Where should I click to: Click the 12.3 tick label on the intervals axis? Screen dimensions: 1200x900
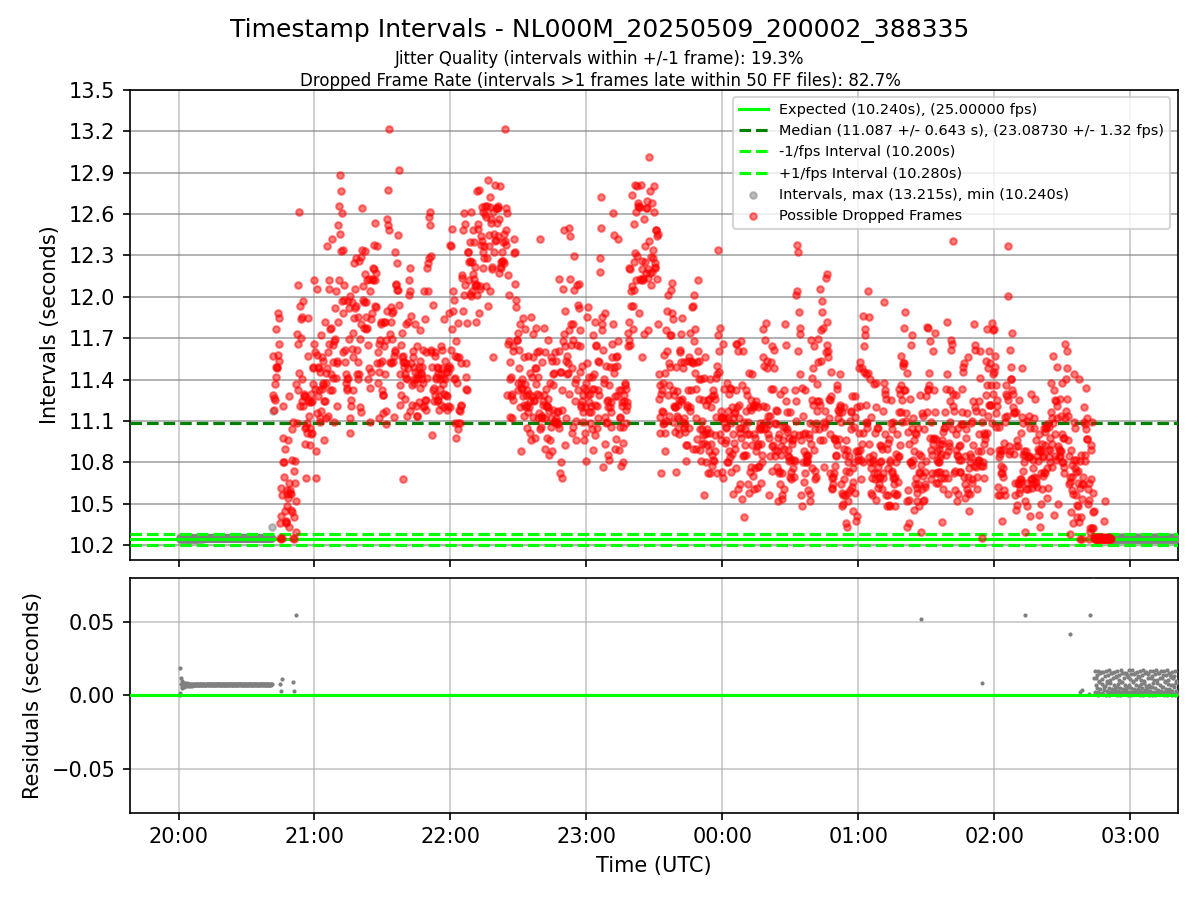pos(93,256)
